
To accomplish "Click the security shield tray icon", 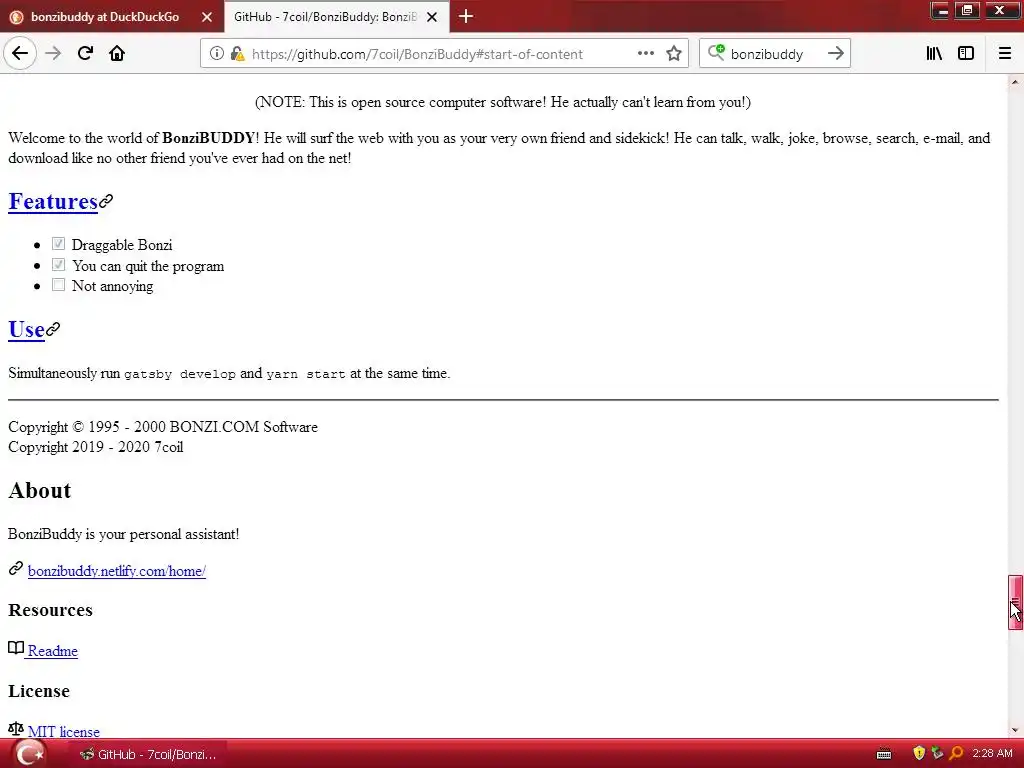I will tap(919, 754).
